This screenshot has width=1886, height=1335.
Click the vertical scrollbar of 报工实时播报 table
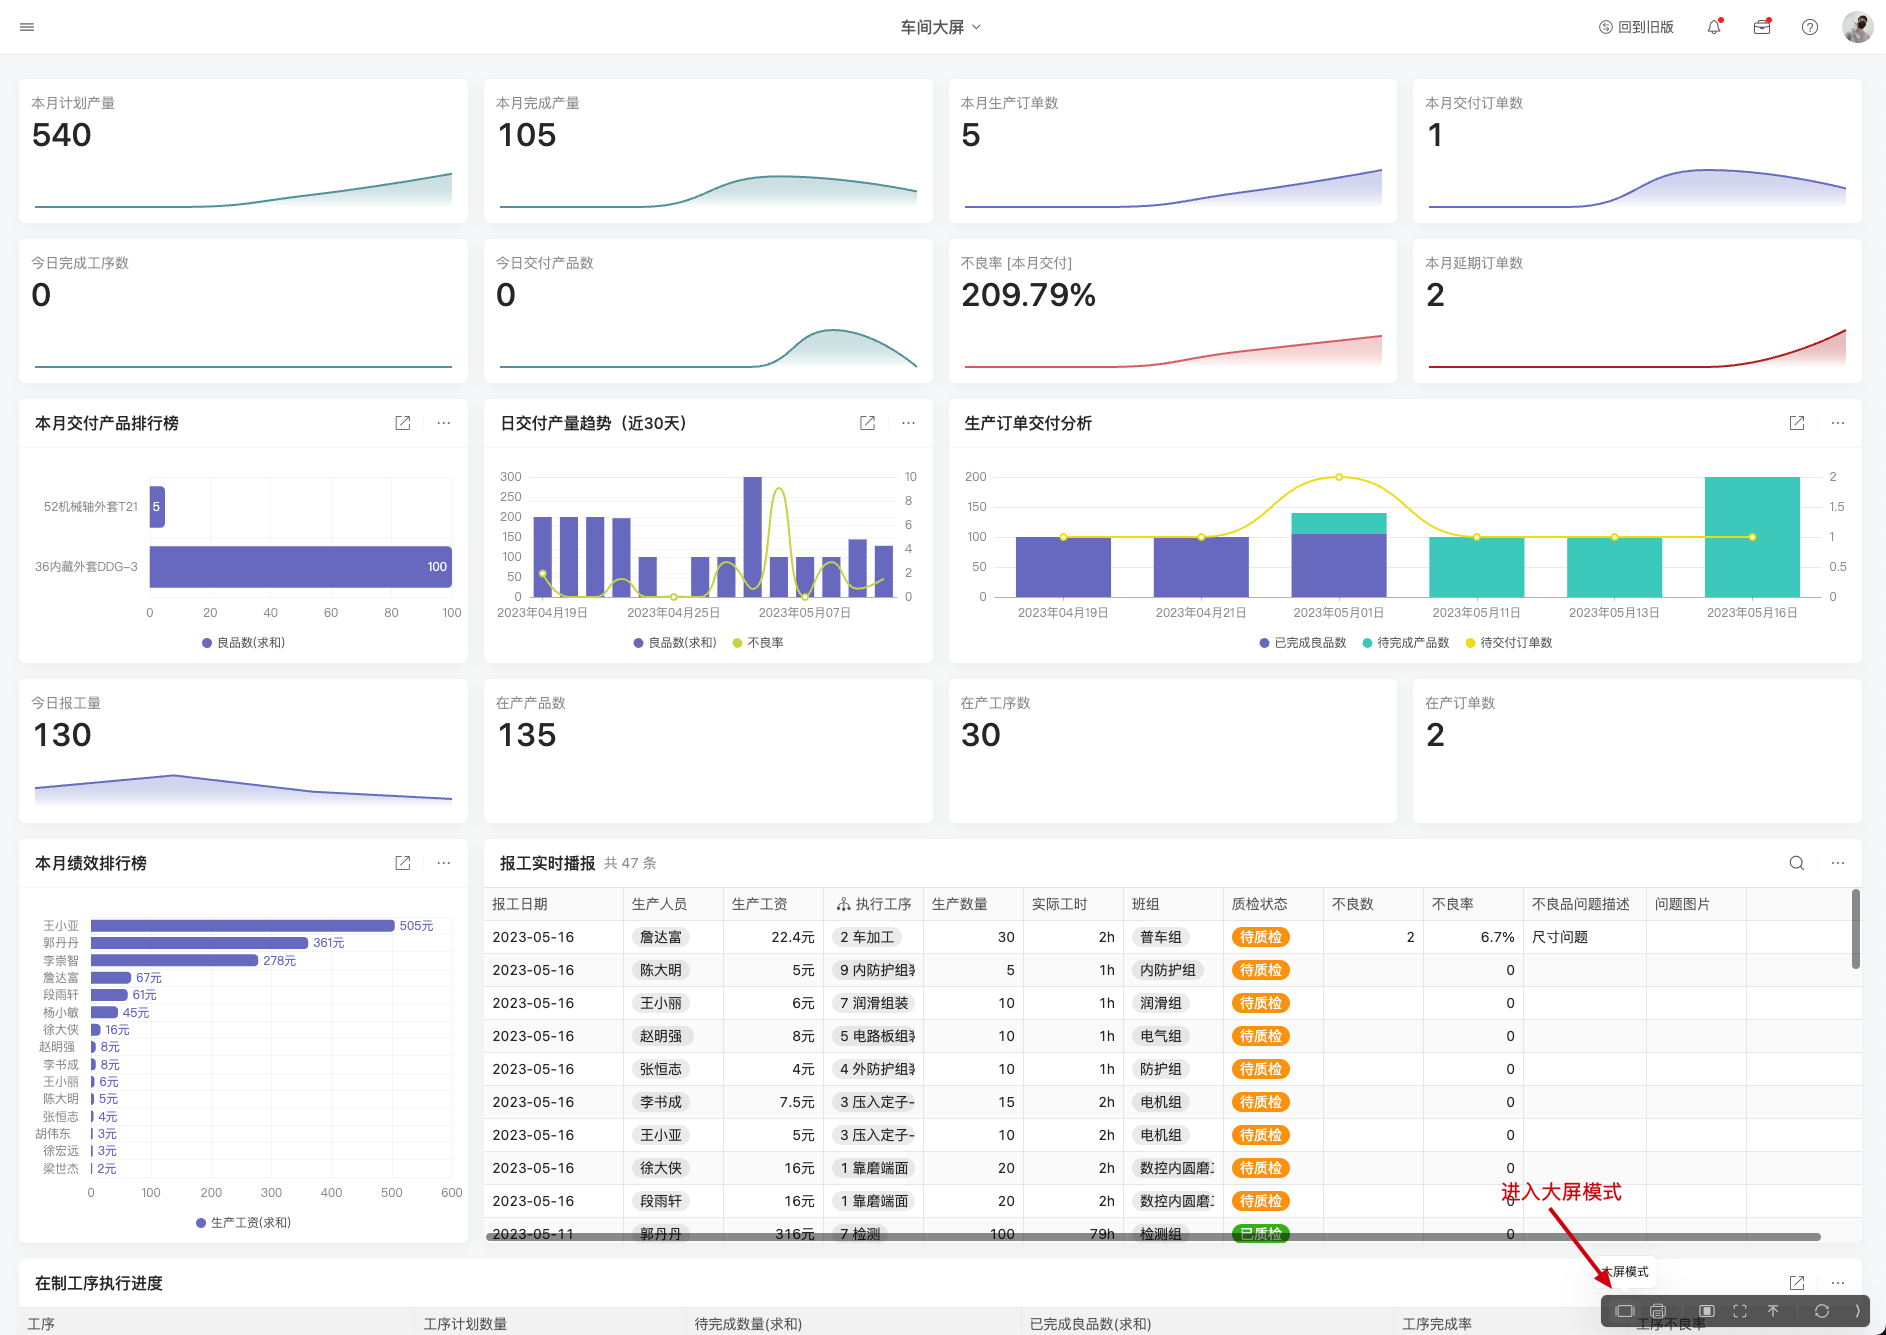[1856, 929]
